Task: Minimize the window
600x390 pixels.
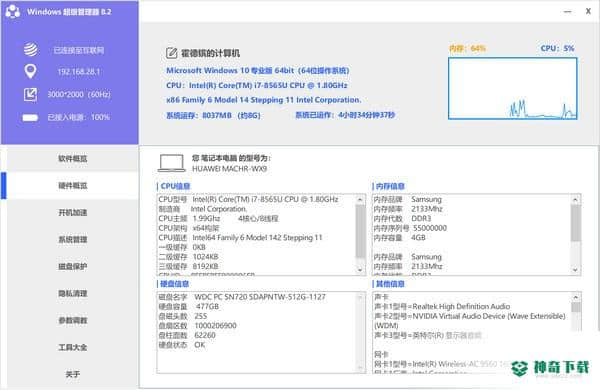Action: point(567,11)
